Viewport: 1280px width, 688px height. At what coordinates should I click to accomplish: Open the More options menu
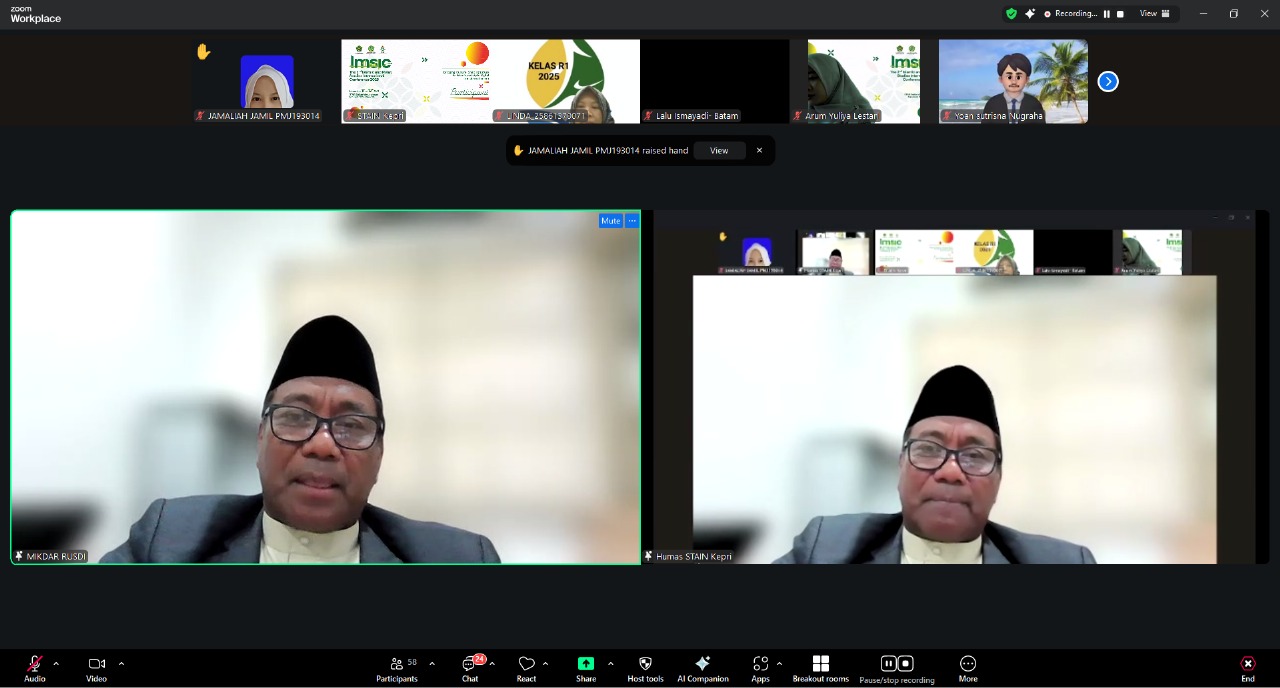pyautogui.click(x=967, y=665)
